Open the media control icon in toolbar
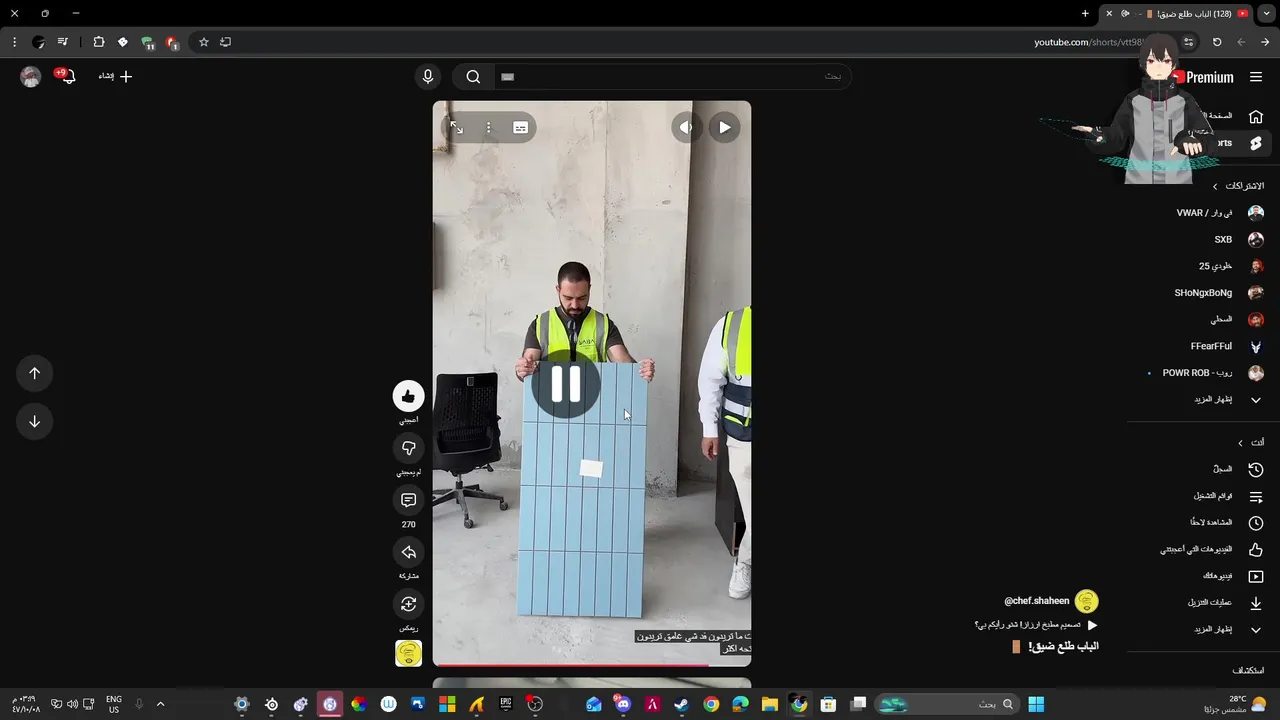The width and height of the screenshot is (1280, 720). pyautogui.click(x=63, y=42)
